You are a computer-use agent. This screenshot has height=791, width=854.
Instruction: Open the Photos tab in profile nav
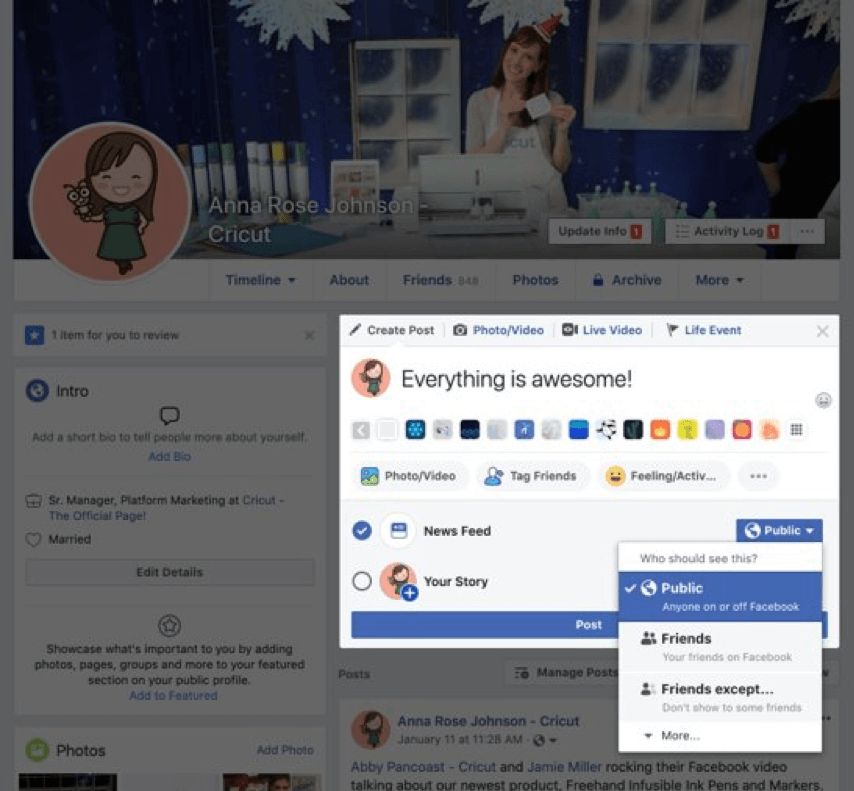(535, 280)
